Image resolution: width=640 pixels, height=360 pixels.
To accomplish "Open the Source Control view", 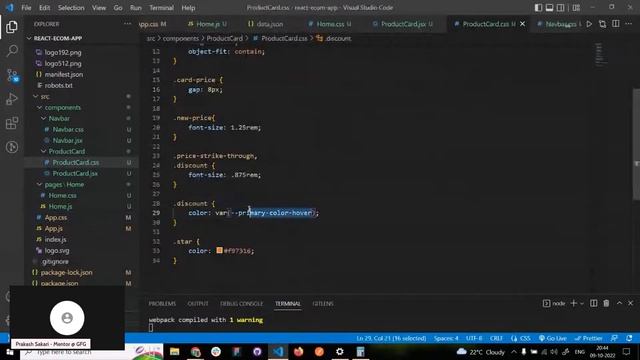I will click(x=12, y=75).
